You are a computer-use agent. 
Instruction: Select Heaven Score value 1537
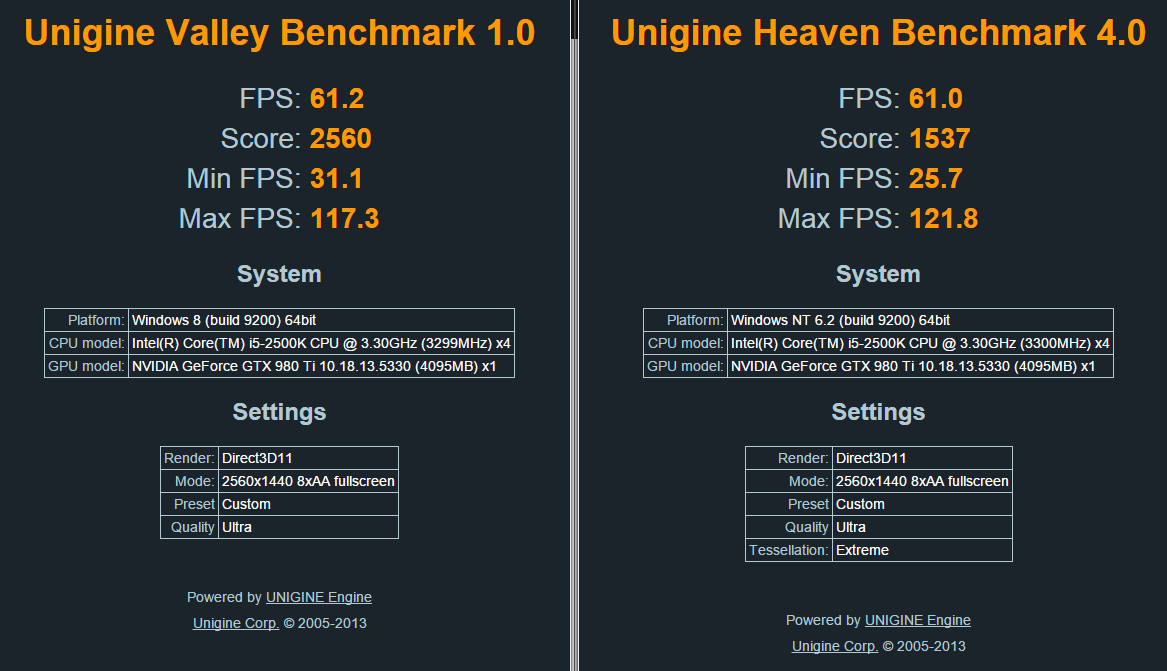point(939,139)
